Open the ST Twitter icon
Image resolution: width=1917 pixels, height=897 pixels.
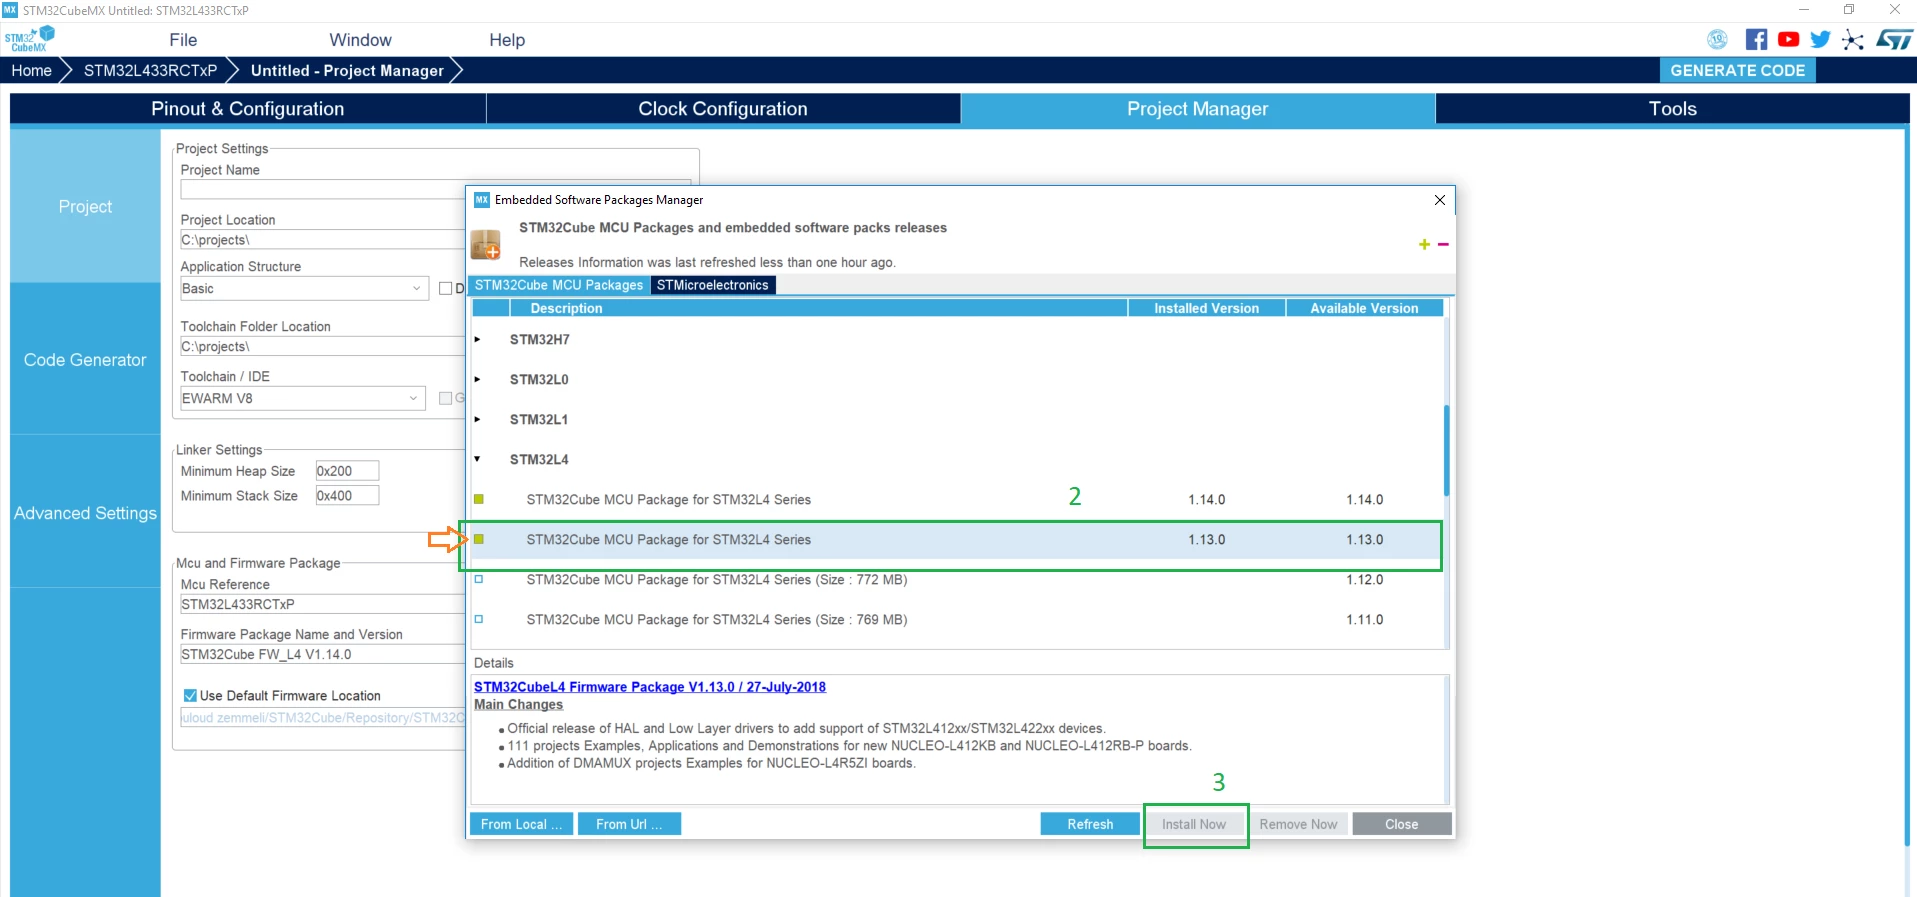pyautogui.click(x=1820, y=39)
